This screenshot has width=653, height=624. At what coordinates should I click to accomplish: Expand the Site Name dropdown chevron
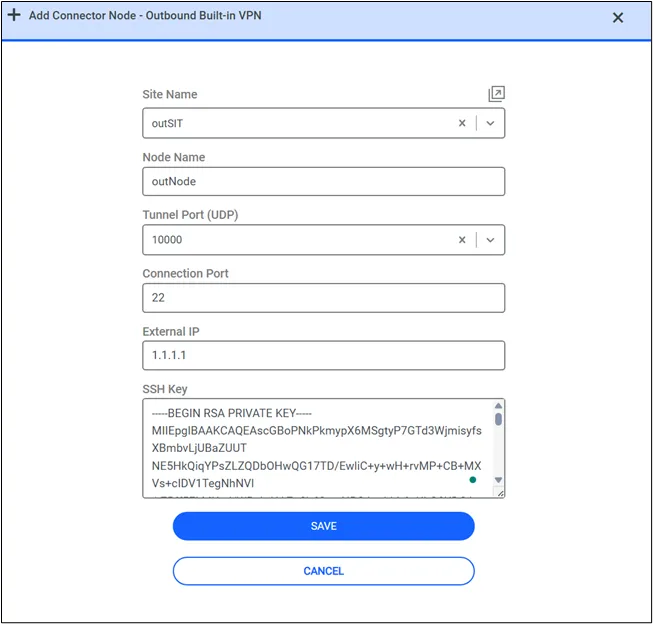coord(490,123)
